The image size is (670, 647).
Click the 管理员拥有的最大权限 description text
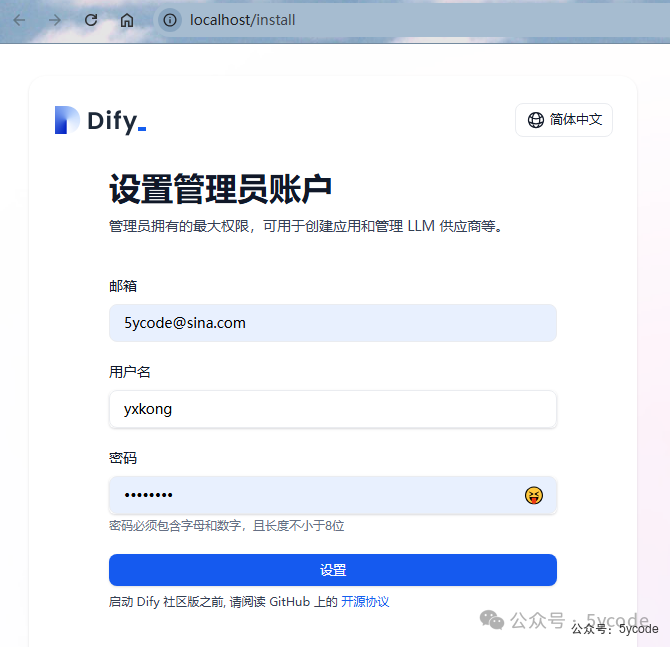tap(306, 226)
